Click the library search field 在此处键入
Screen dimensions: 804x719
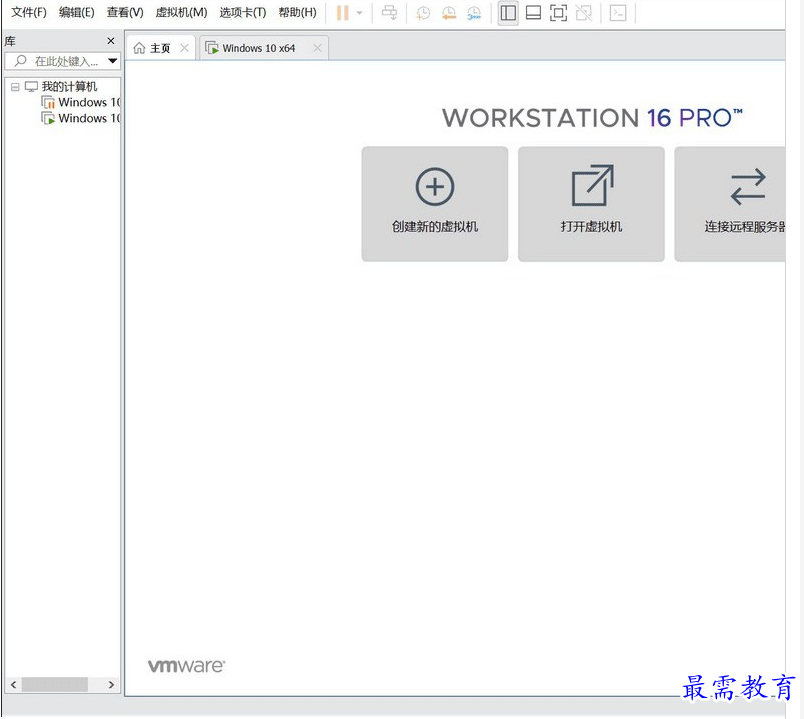(x=61, y=62)
